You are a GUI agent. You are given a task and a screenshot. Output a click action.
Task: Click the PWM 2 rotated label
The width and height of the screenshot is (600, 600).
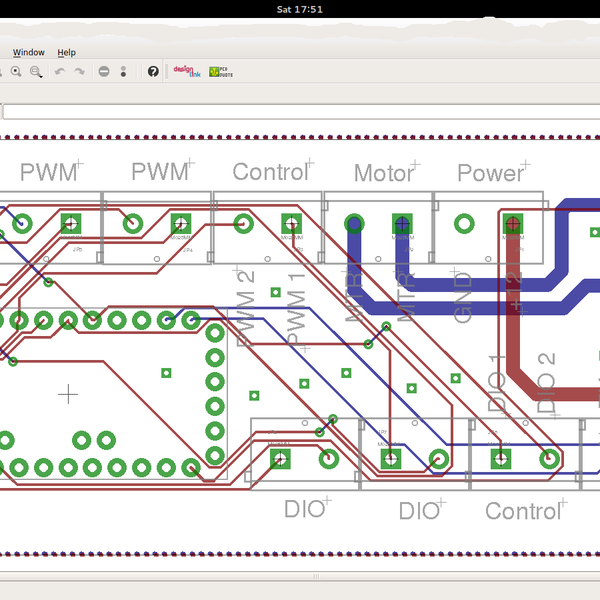tap(246, 308)
